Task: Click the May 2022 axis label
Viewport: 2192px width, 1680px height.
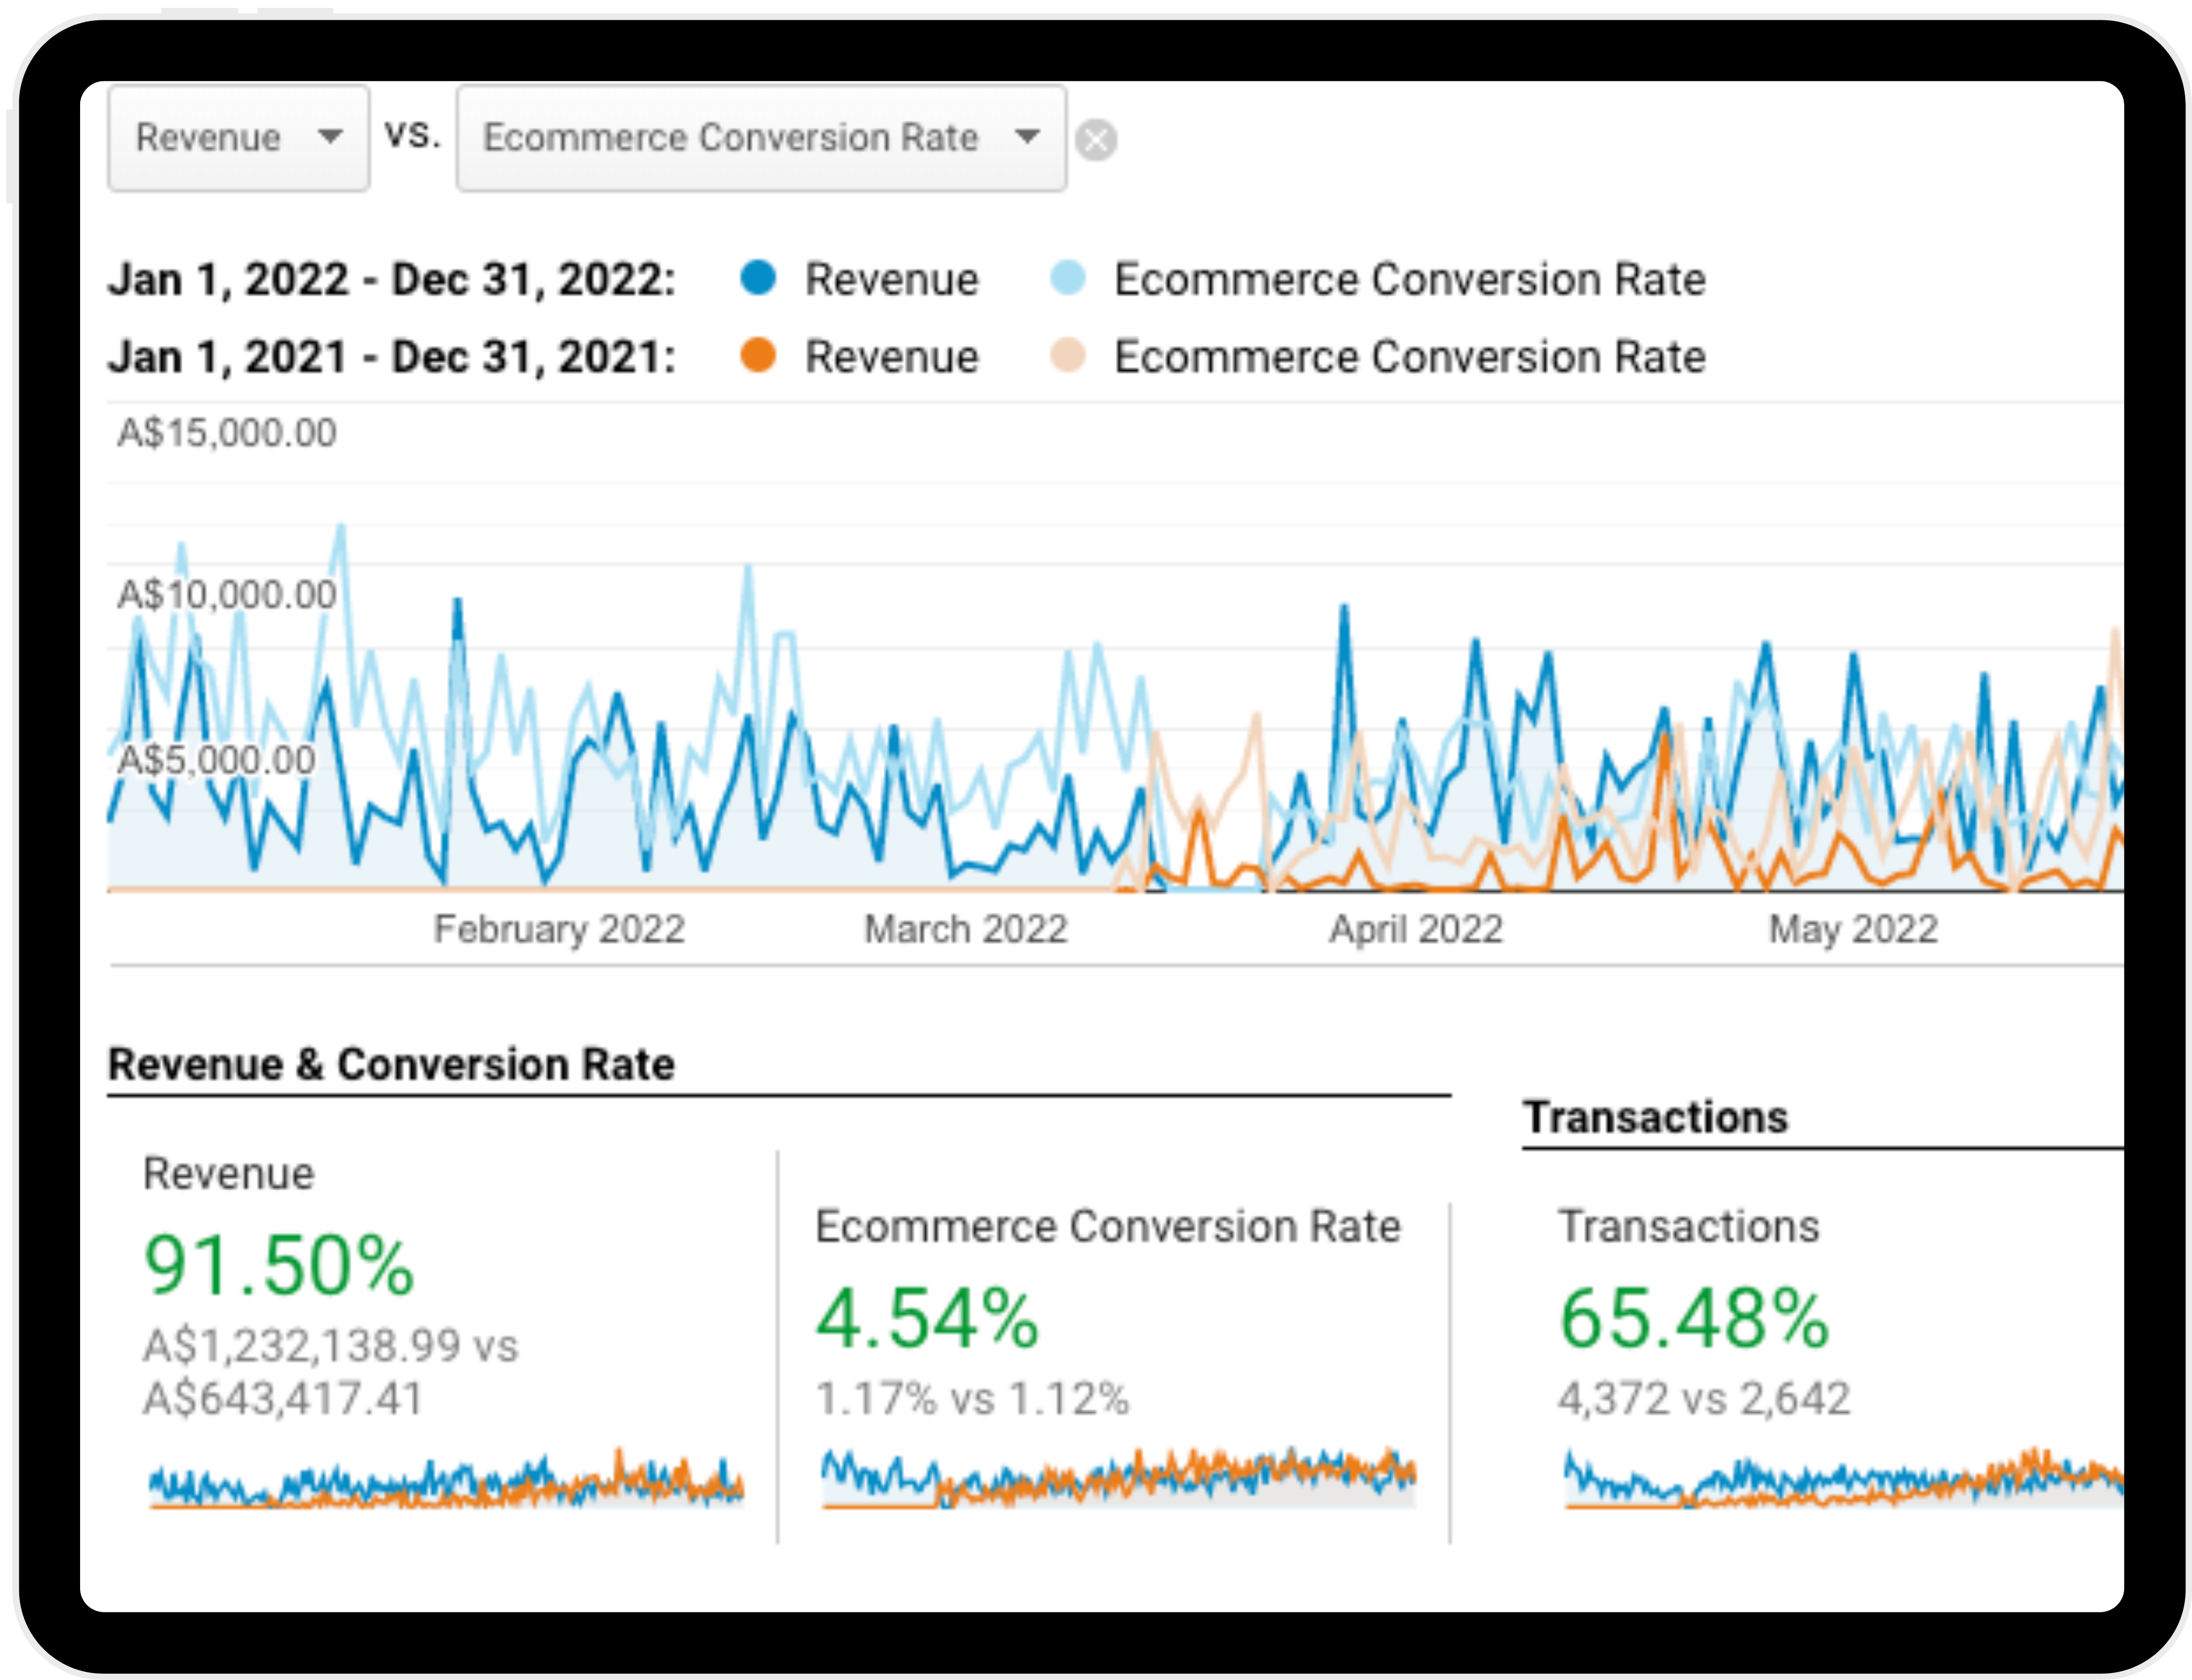Action: pos(1853,929)
